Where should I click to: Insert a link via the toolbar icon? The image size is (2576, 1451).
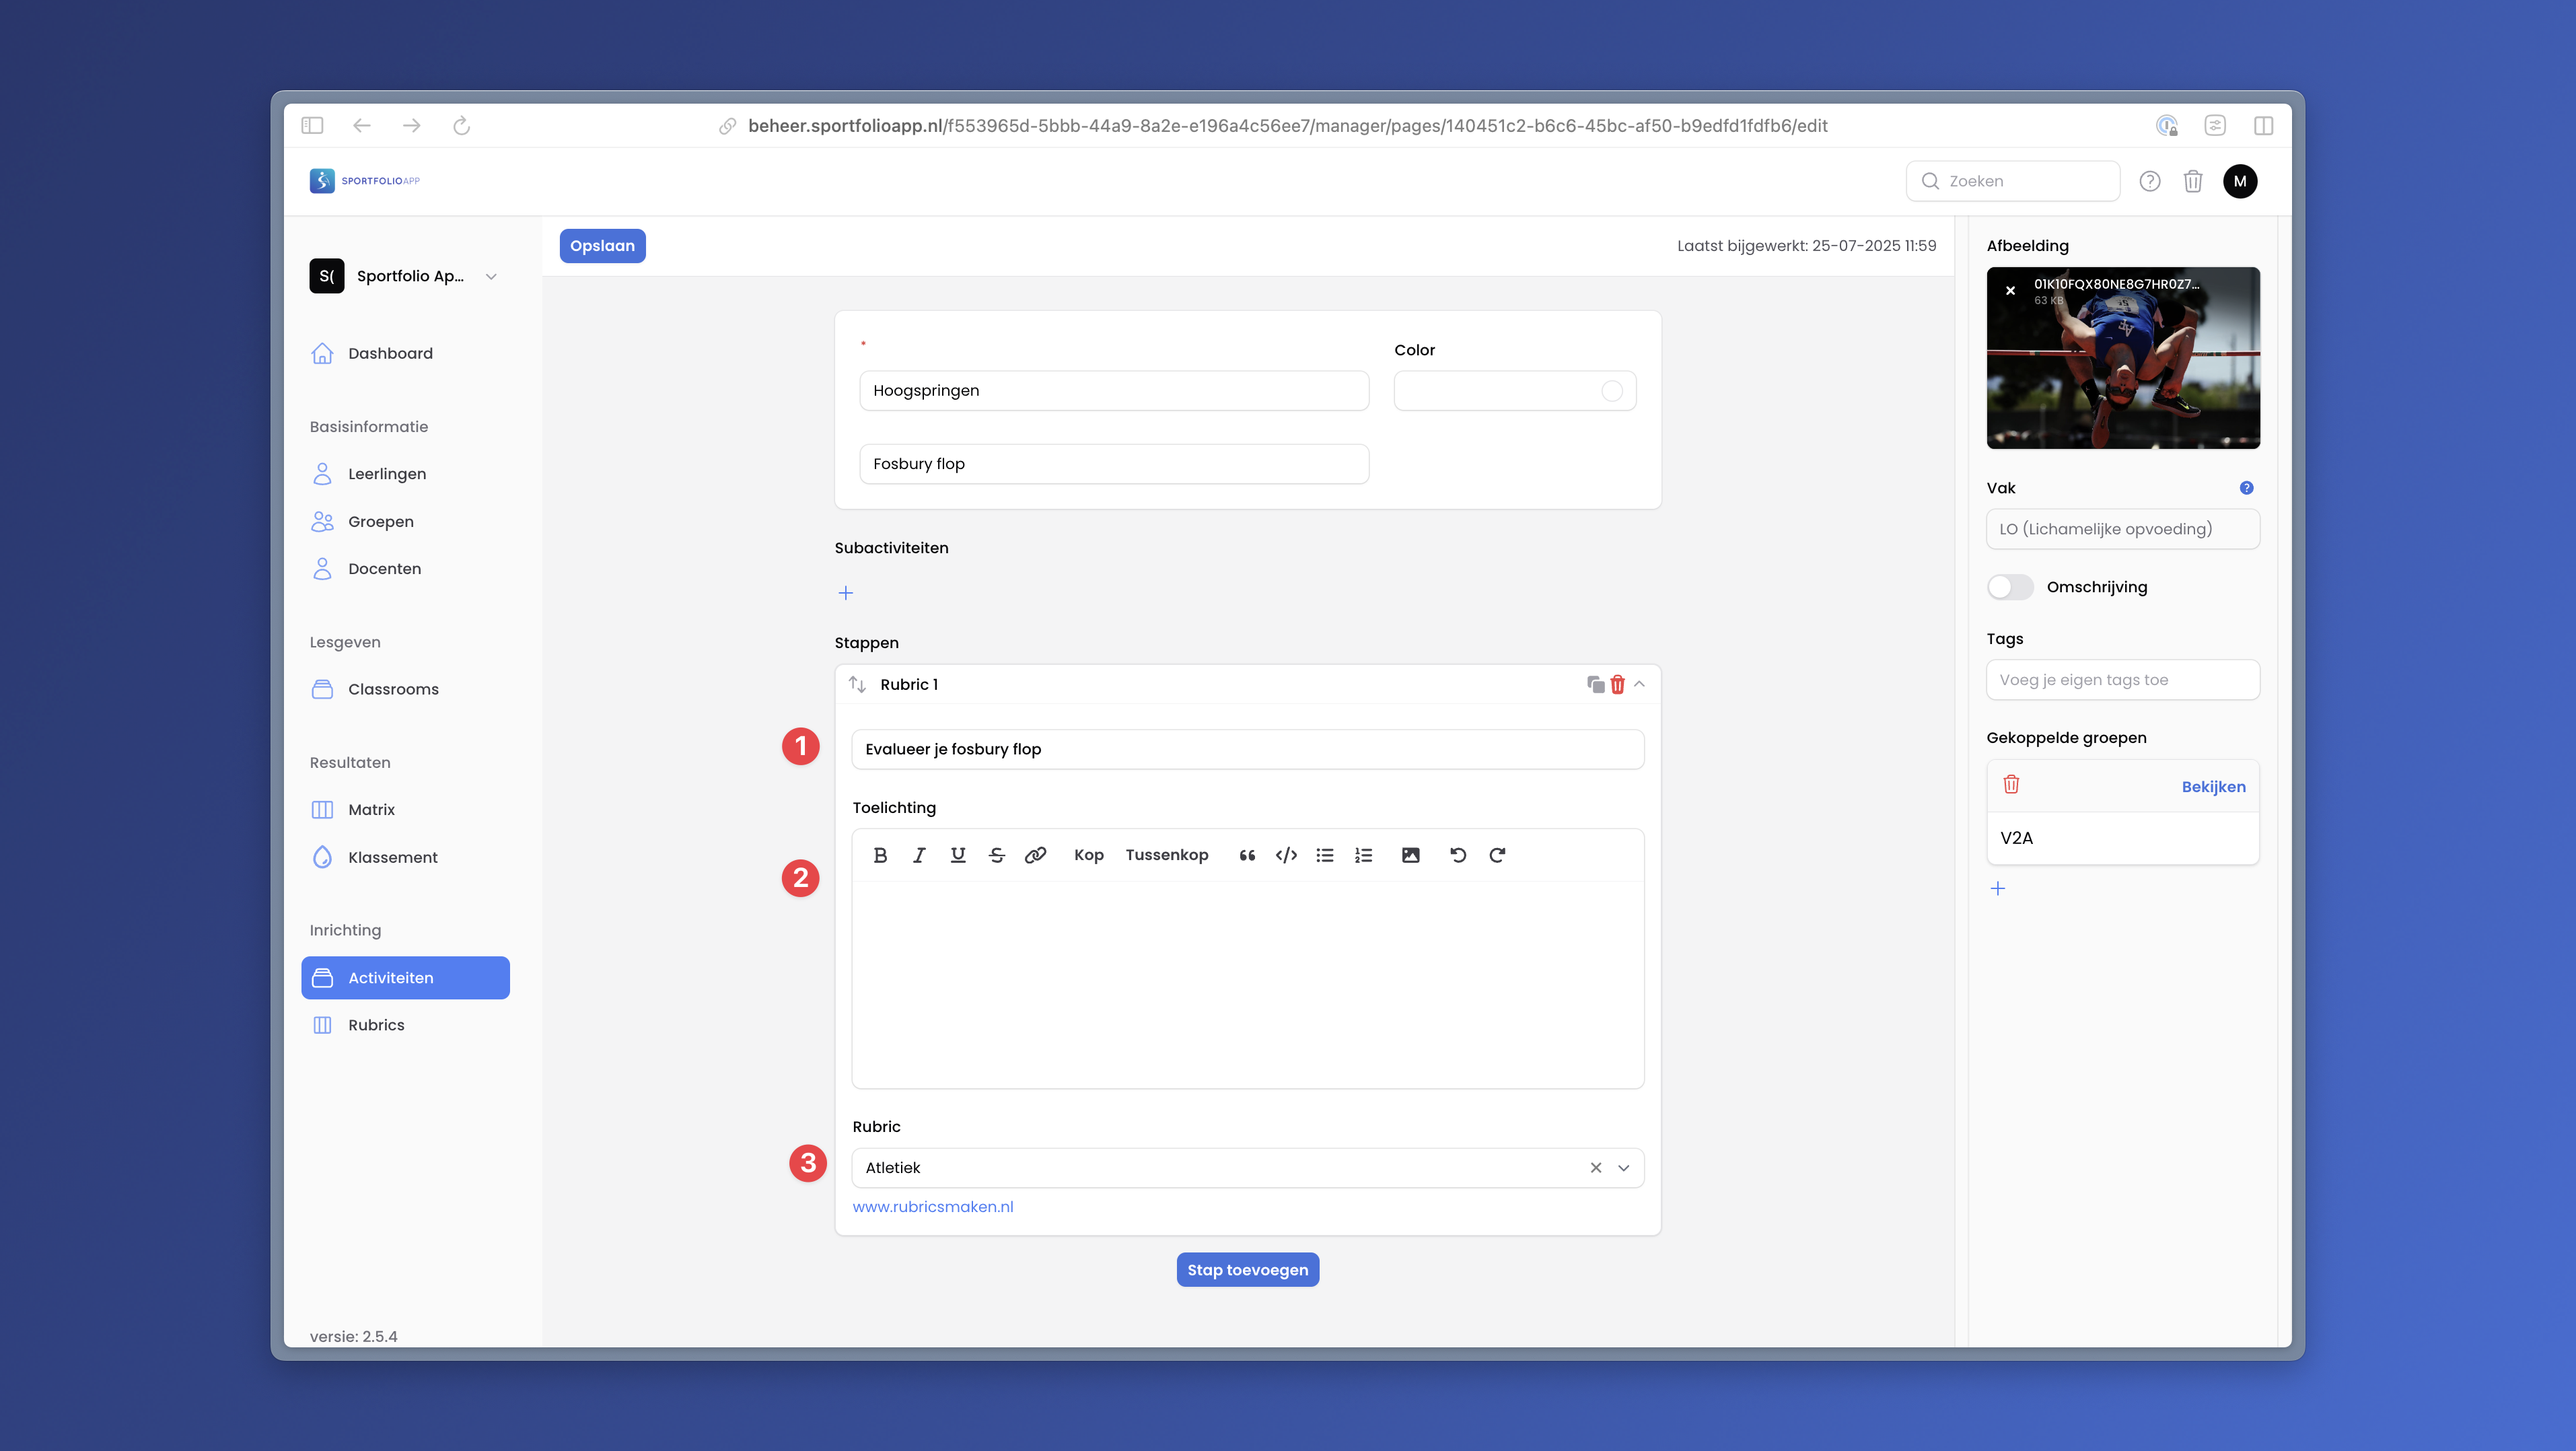(1036, 855)
